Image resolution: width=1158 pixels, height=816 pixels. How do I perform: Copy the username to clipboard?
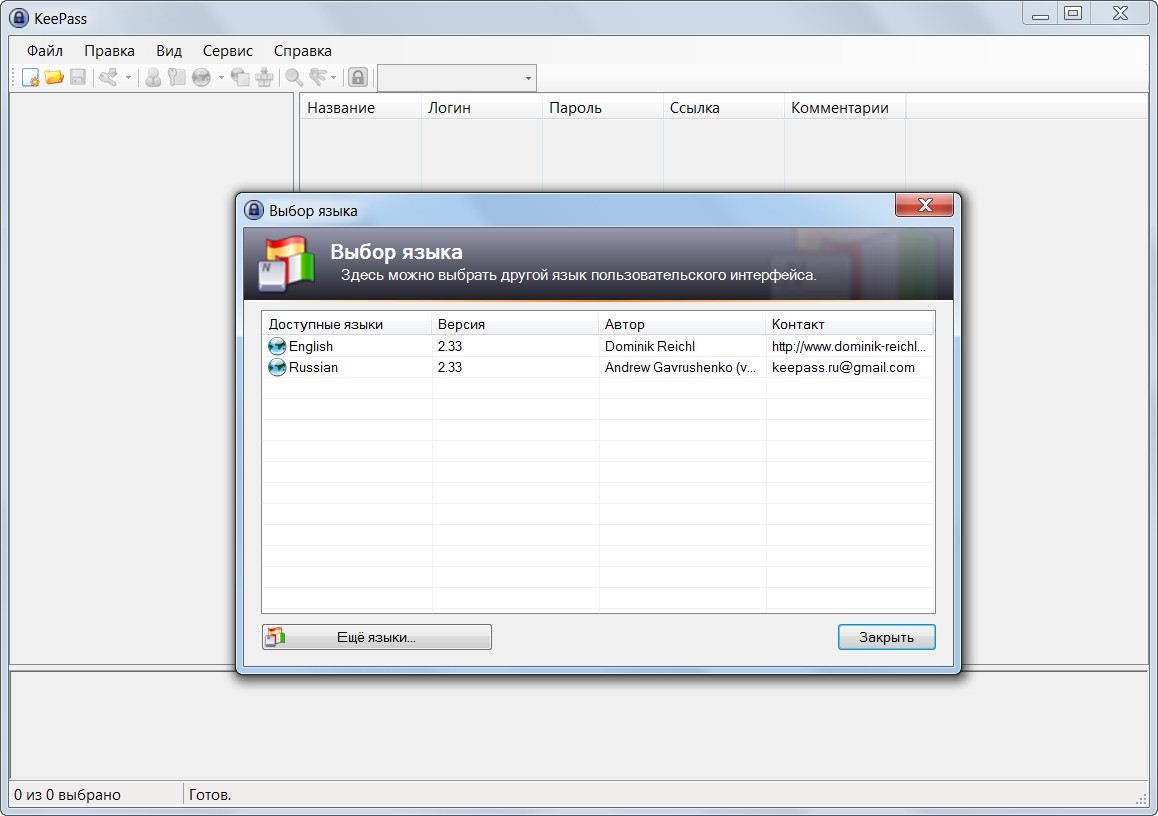(x=153, y=77)
